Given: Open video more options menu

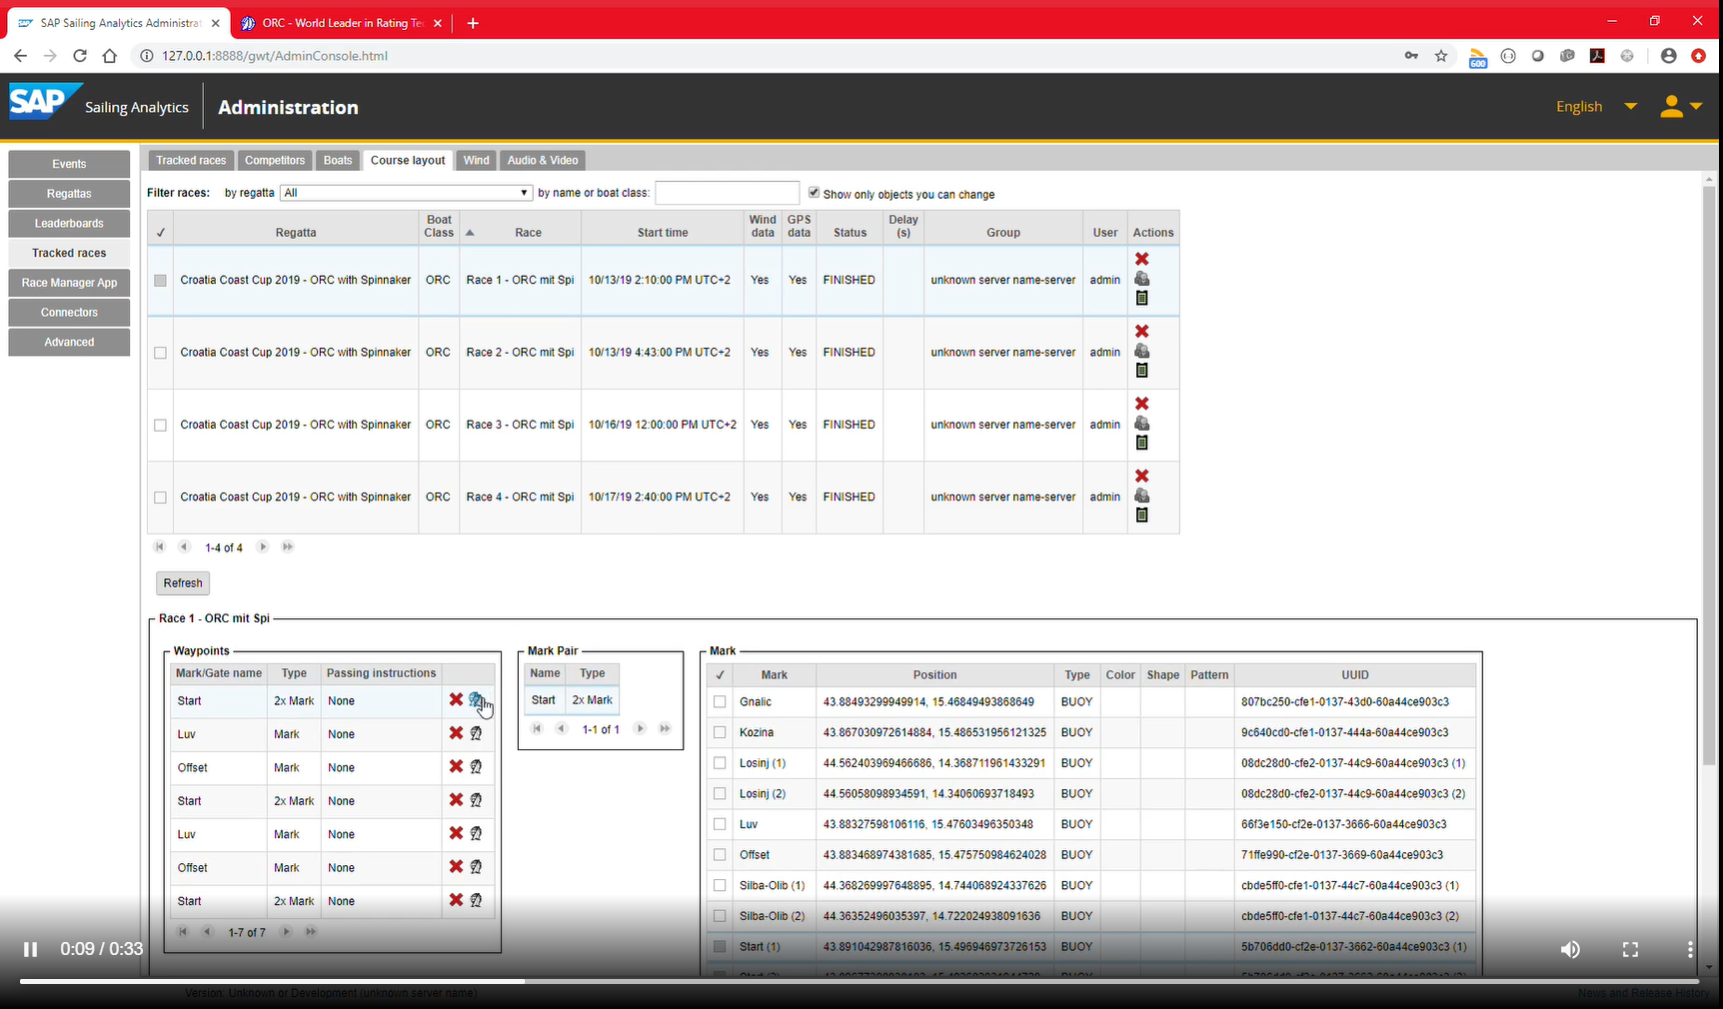Looking at the screenshot, I should (x=1690, y=949).
